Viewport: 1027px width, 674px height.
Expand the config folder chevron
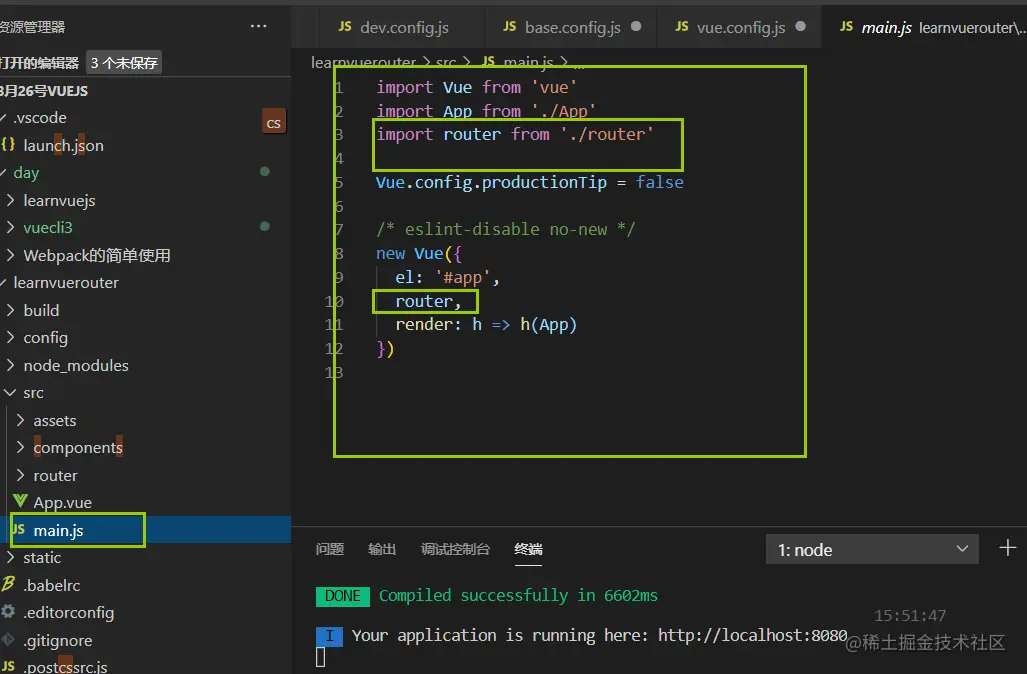pos(10,337)
